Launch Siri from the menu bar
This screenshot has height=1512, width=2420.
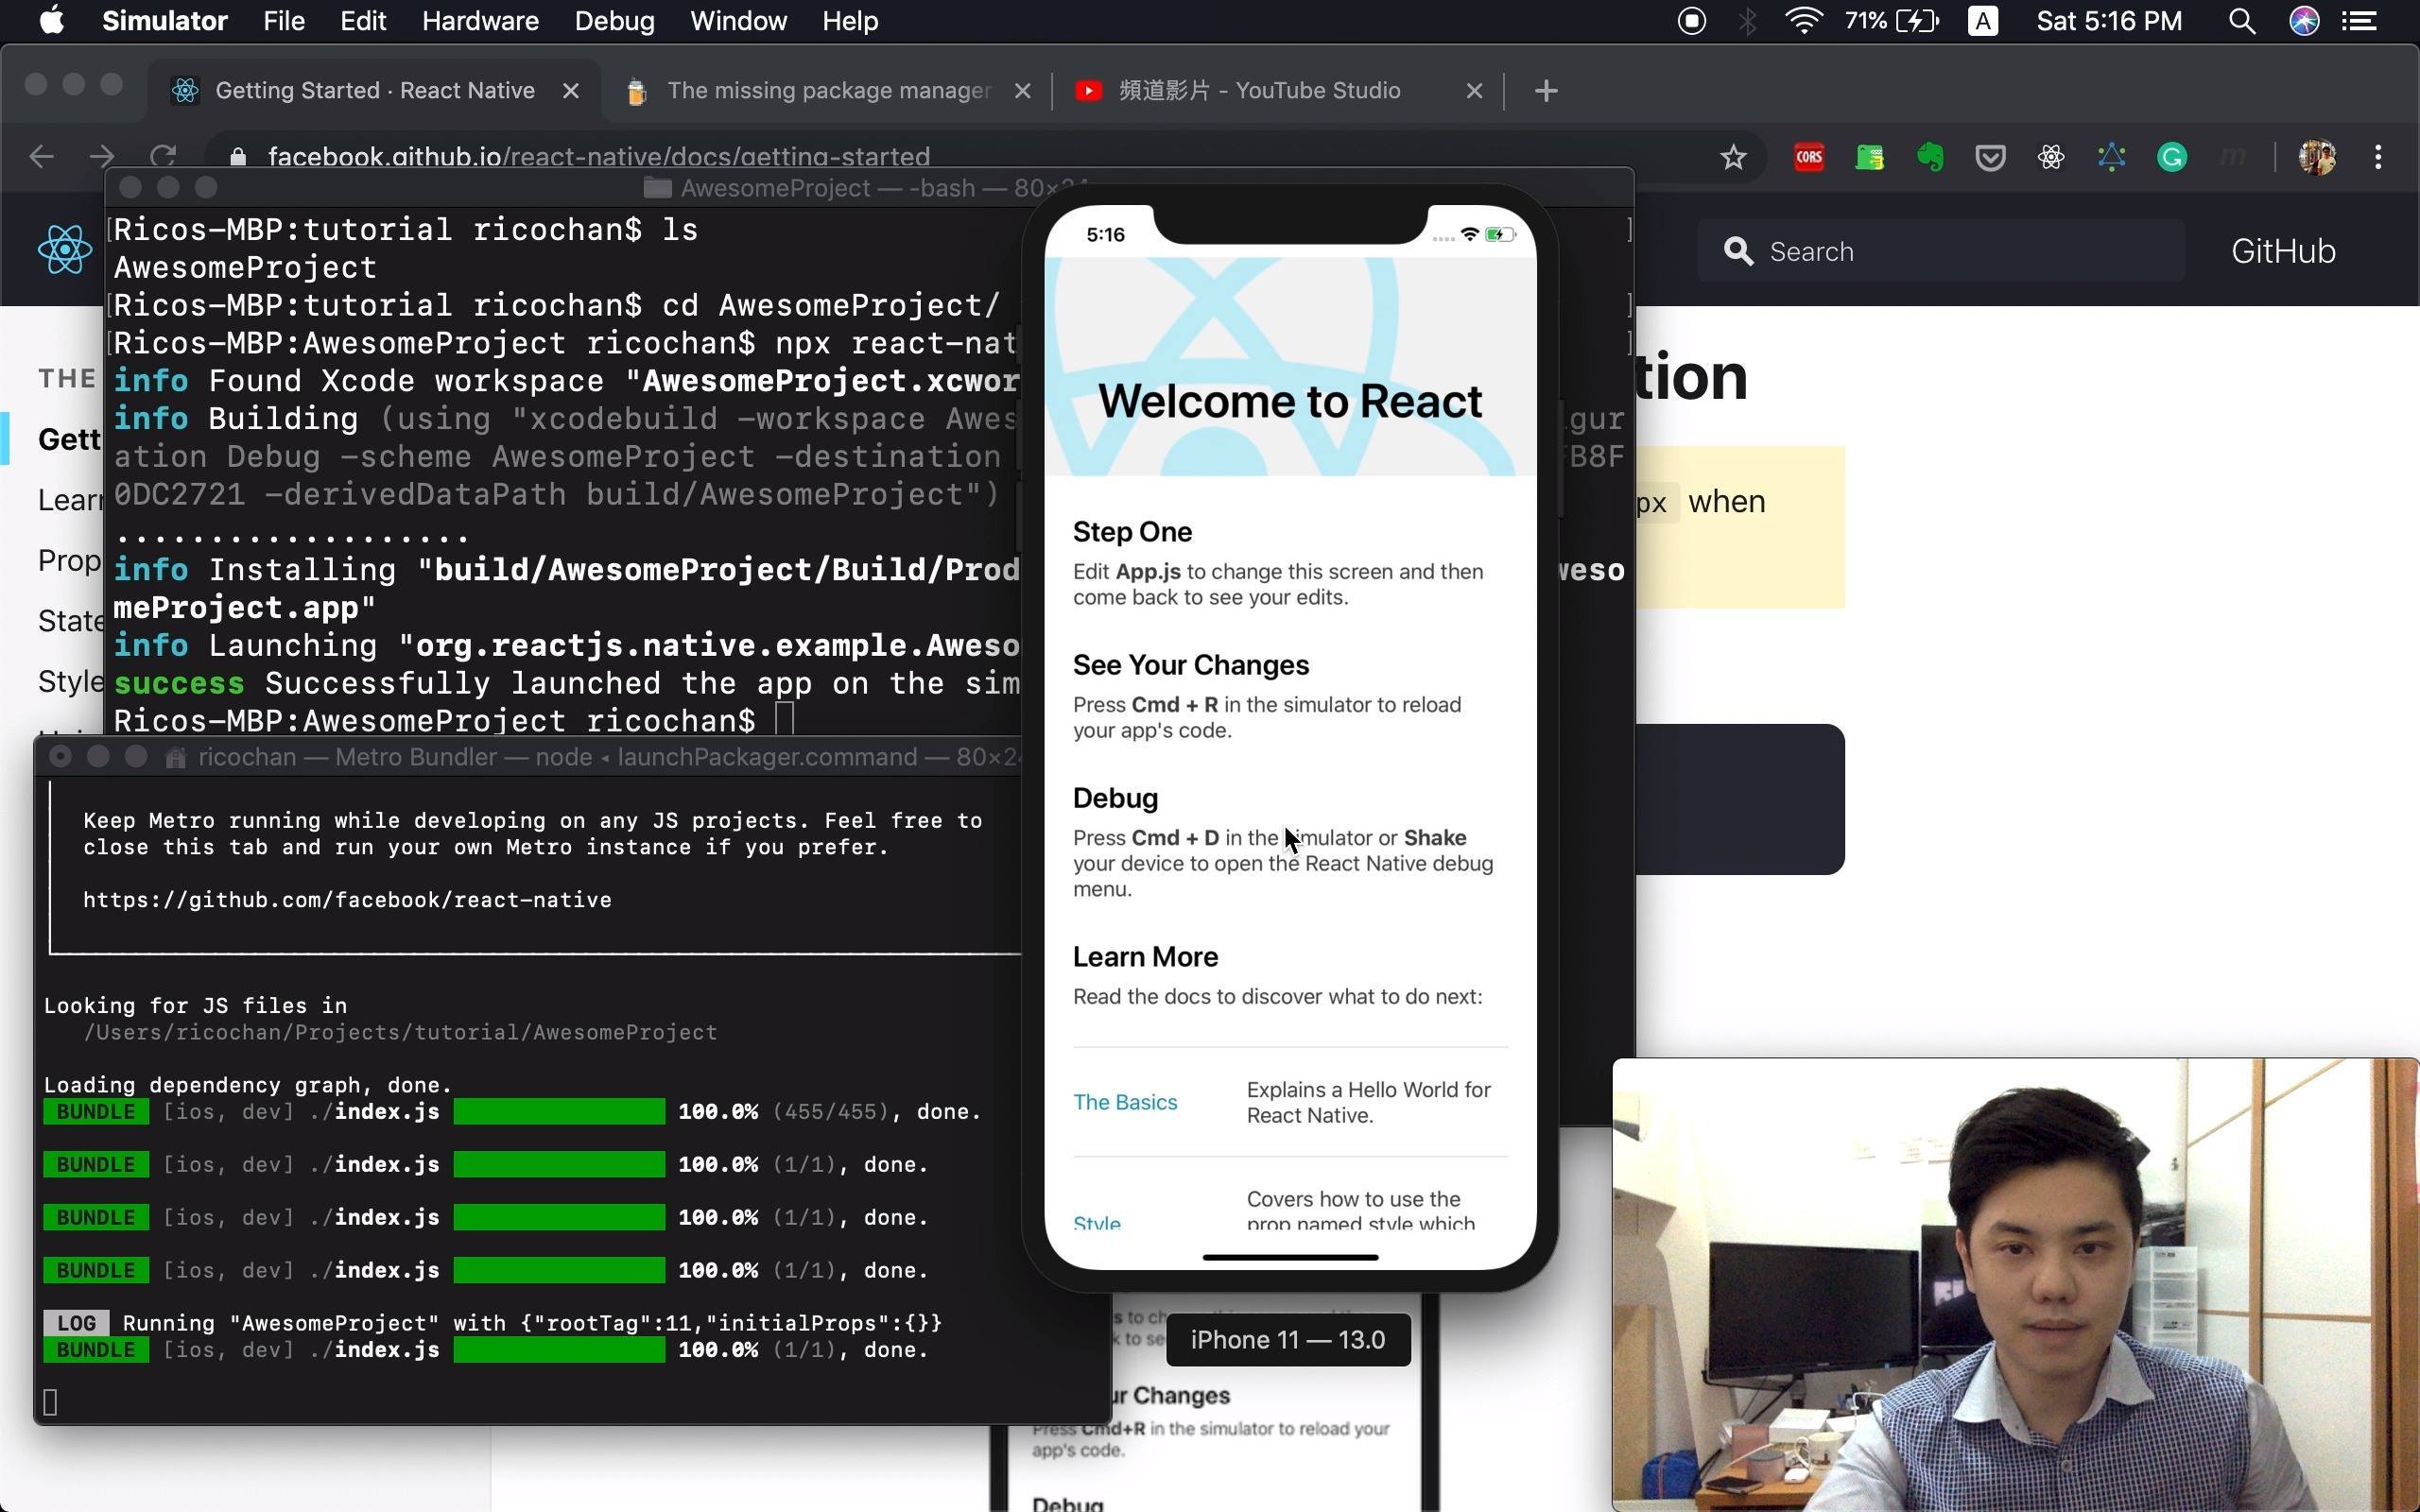pos(2304,21)
